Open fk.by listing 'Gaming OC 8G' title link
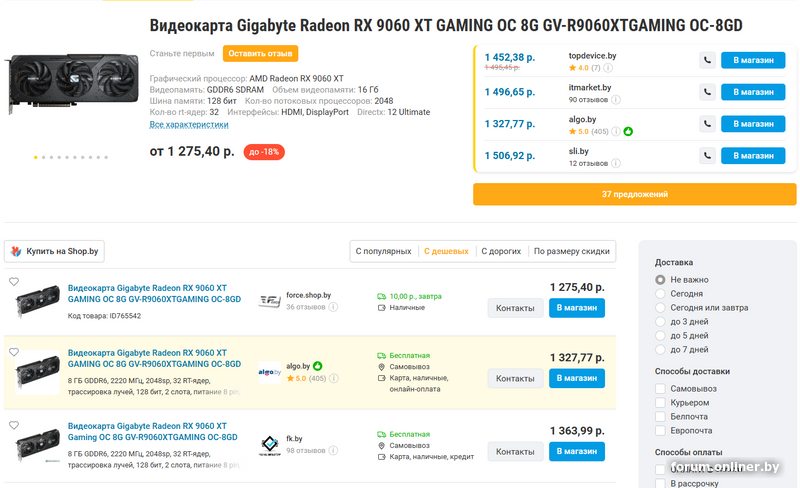Viewport: 800px width, 488px height. click(x=153, y=431)
